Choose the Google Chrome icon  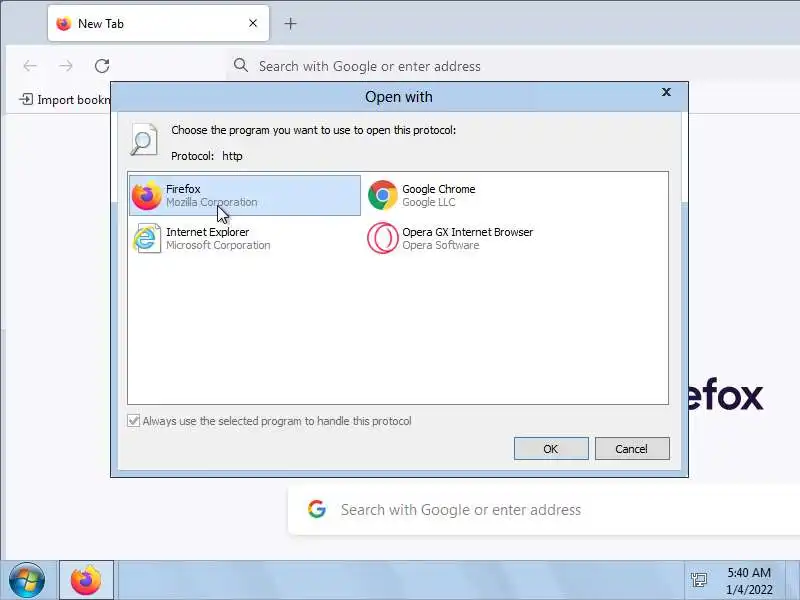pyautogui.click(x=383, y=195)
